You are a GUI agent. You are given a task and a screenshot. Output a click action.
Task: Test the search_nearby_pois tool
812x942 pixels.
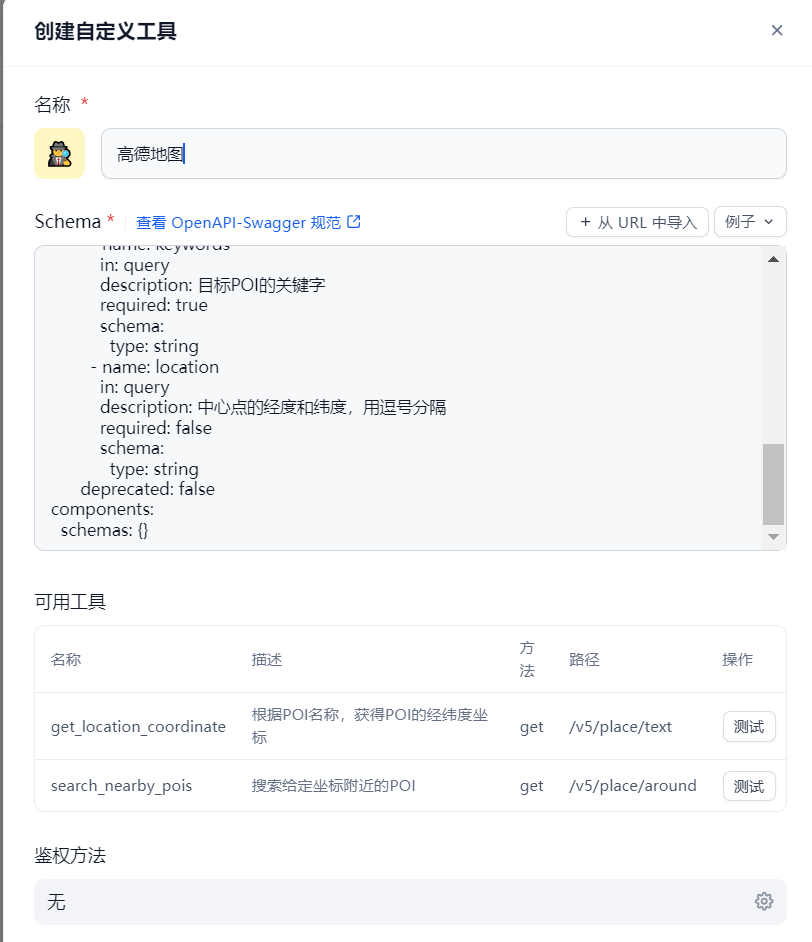(x=749, y=786)
